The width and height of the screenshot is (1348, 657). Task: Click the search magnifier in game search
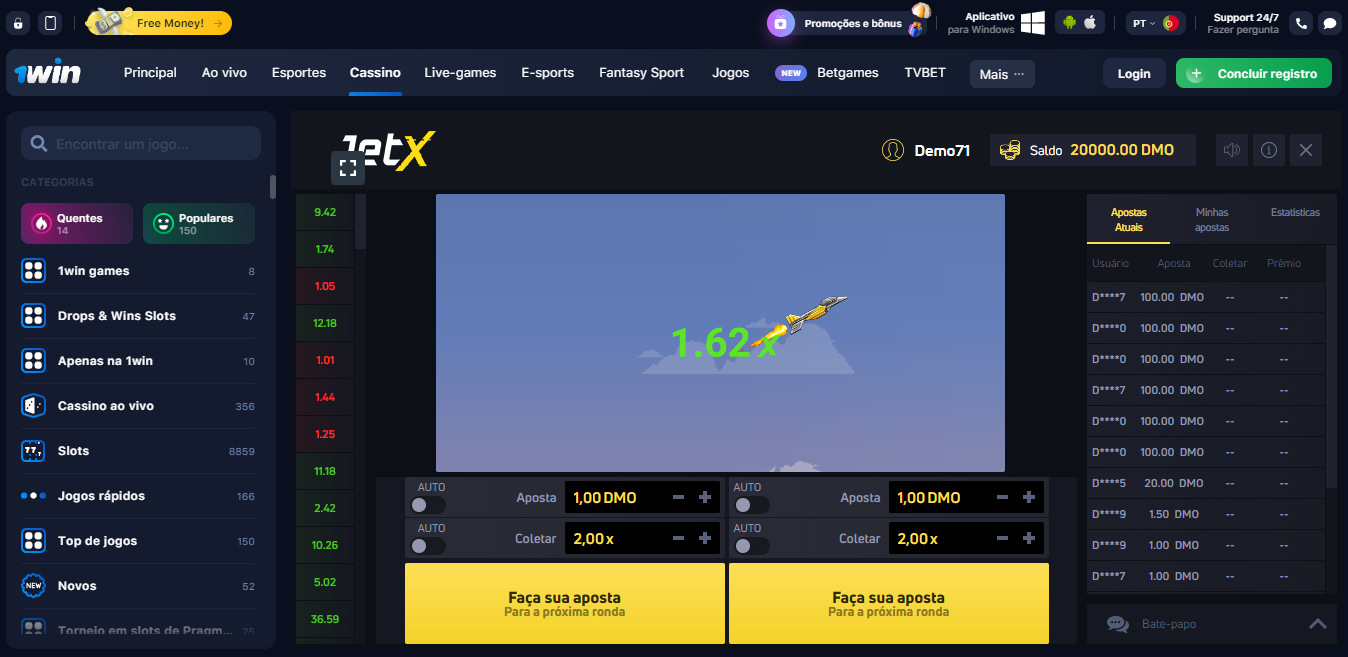point(39,143)
